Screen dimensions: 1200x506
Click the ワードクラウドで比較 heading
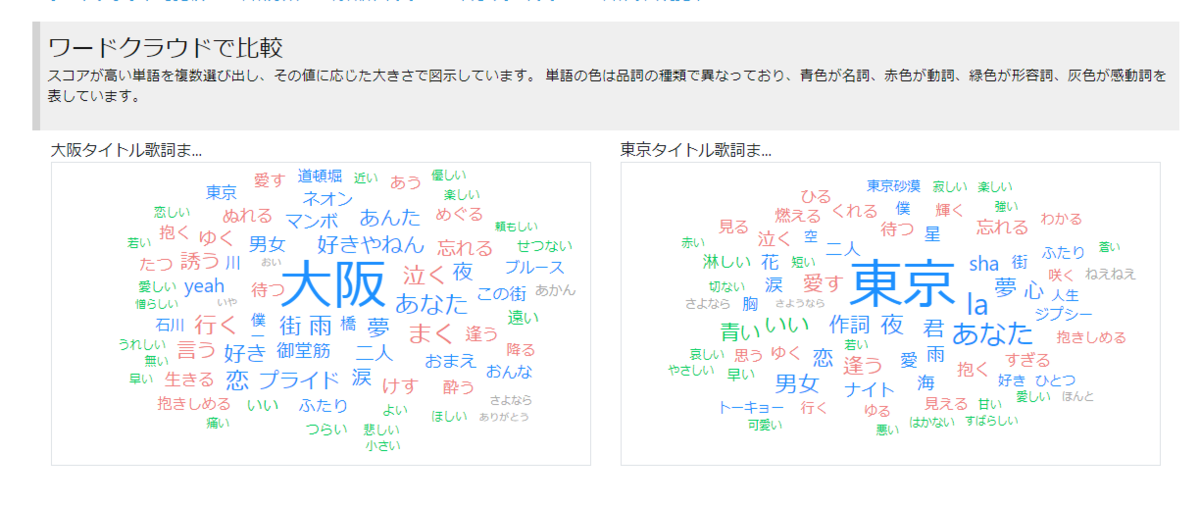pyautogui.click(x=165, y=47)
